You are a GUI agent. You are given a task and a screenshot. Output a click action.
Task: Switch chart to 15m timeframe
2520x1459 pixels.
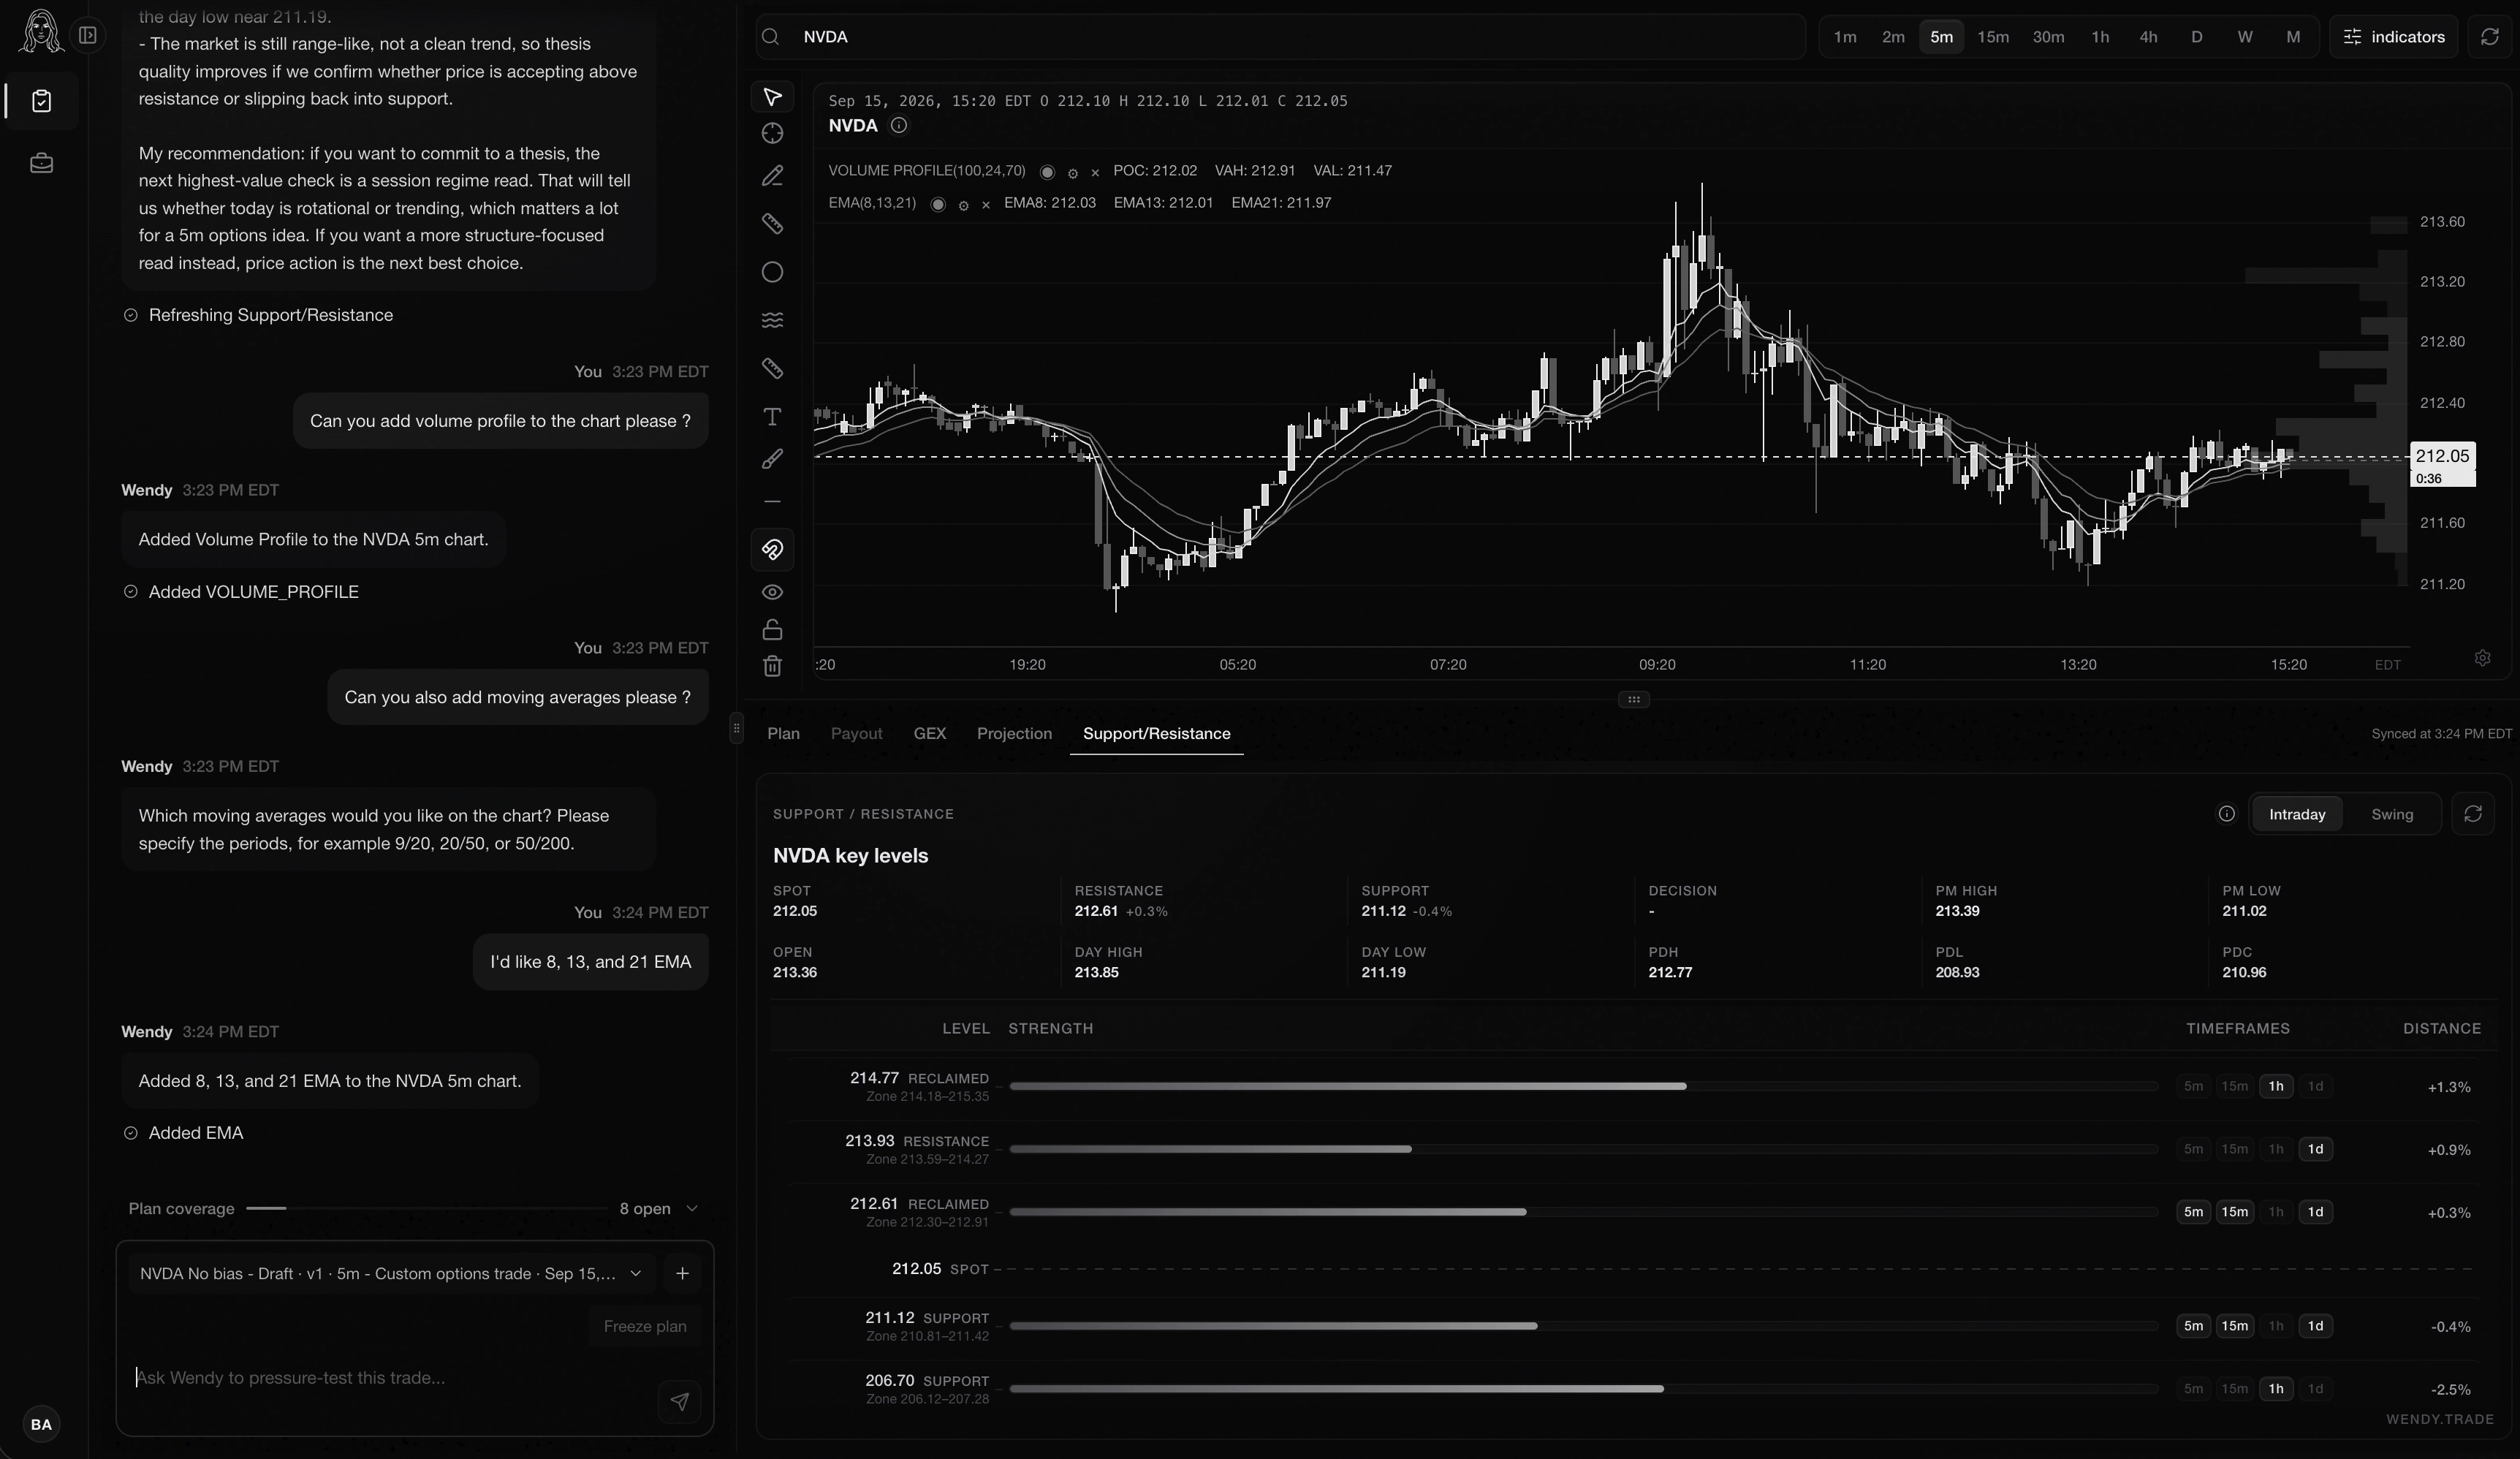point(1993,37)
